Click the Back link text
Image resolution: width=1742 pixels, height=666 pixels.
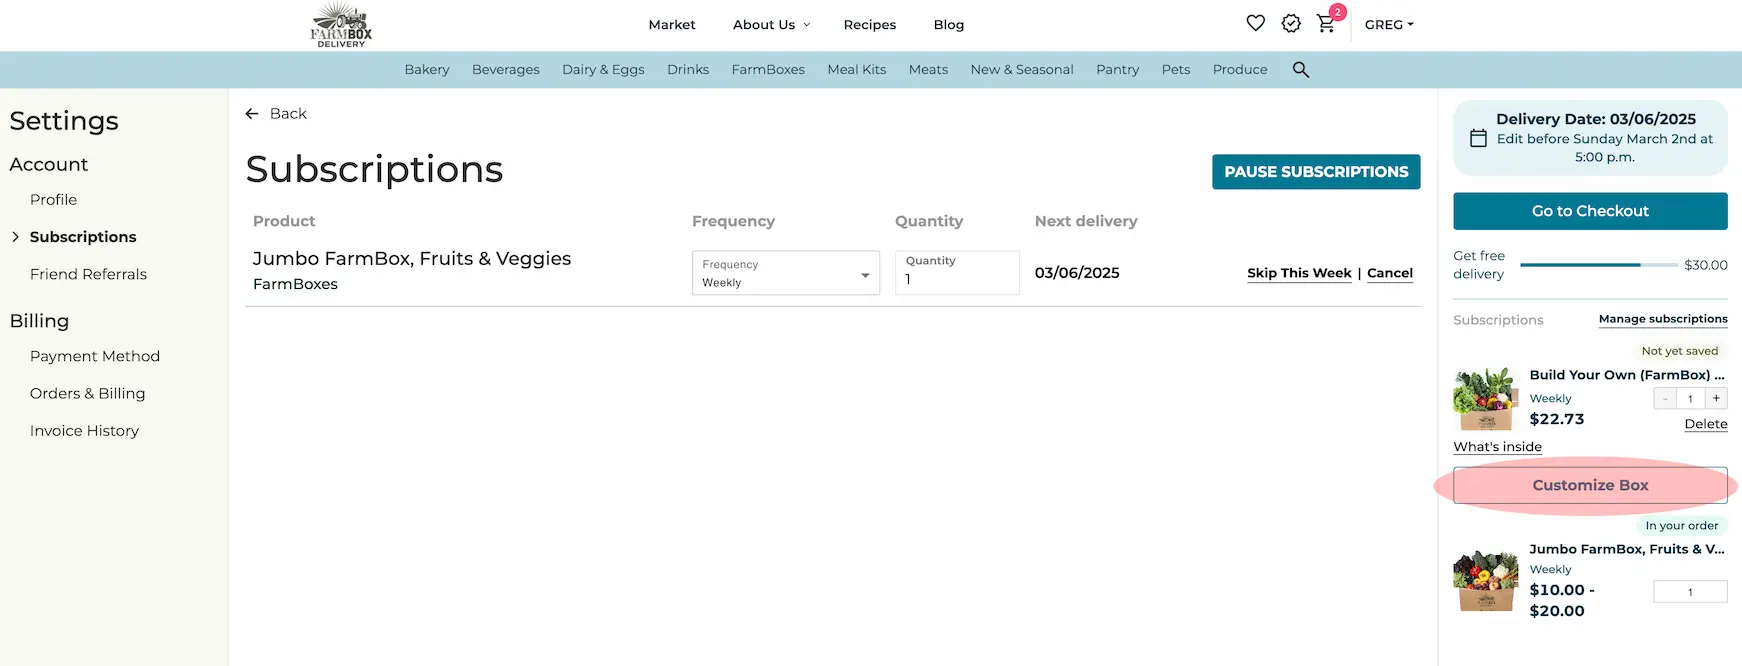pyautogui.click(x=288, y=114)
